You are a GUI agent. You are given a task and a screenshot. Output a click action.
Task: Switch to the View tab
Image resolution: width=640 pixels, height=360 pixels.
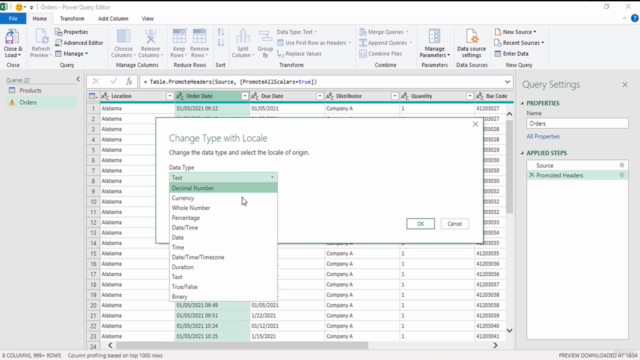(x=148, y=18)
